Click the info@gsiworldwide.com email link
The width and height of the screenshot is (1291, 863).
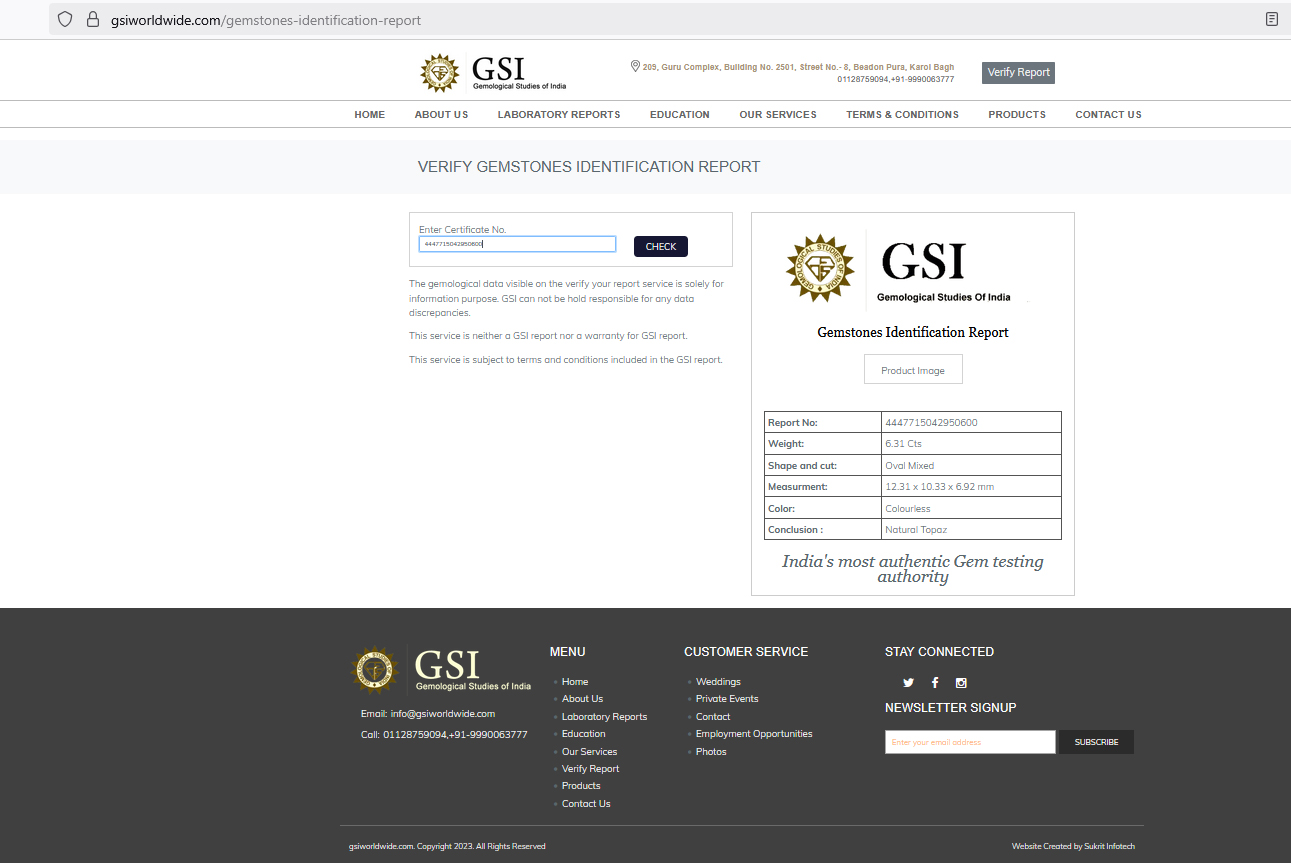443,714
